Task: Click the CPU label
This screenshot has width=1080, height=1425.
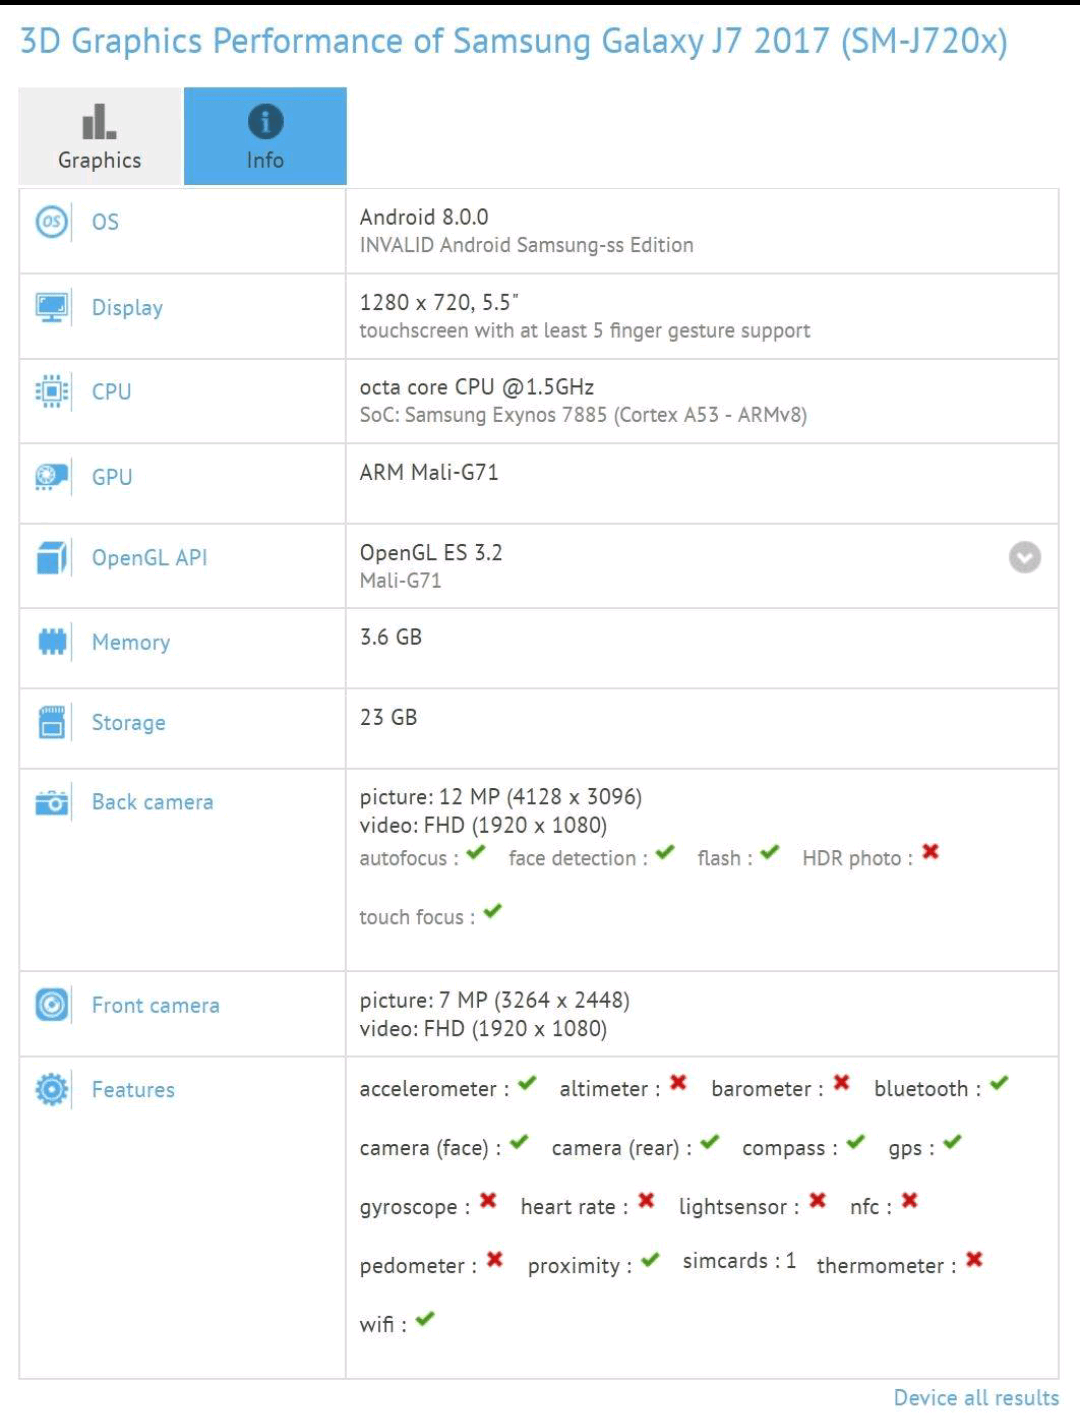Action: 111,392
